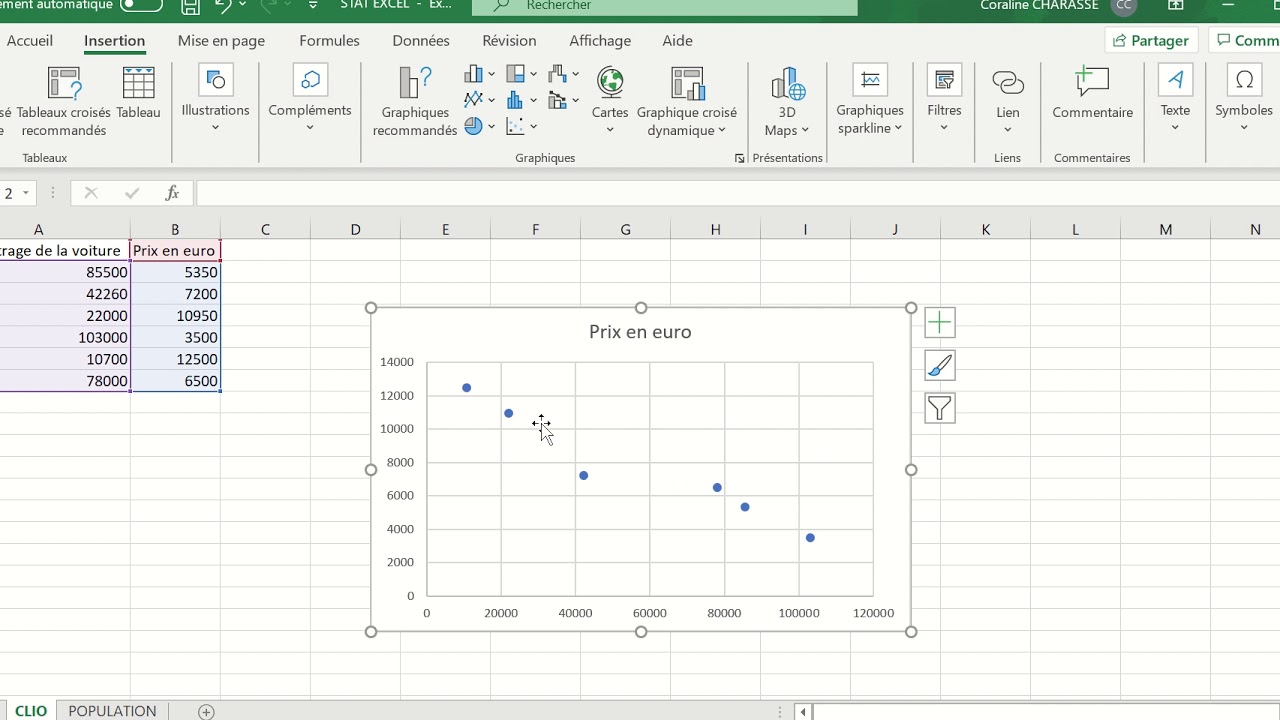Click the insert function fx button
Viewport: 1280px width, 720px height.
pos(172,193)
